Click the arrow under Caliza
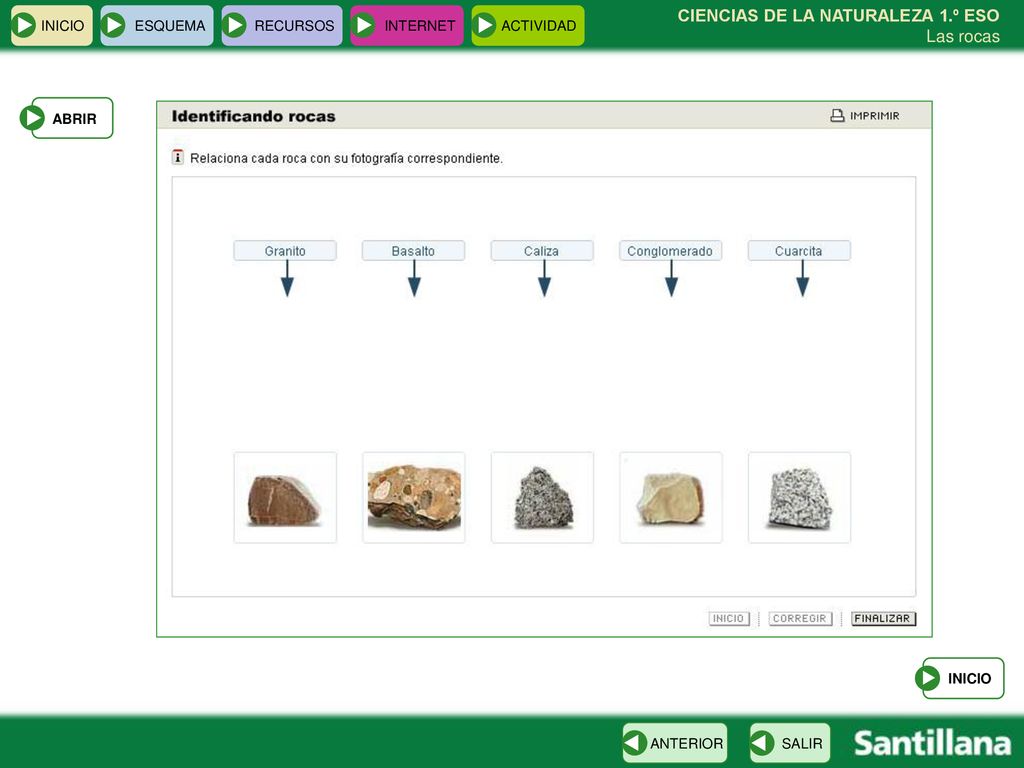 545,279
